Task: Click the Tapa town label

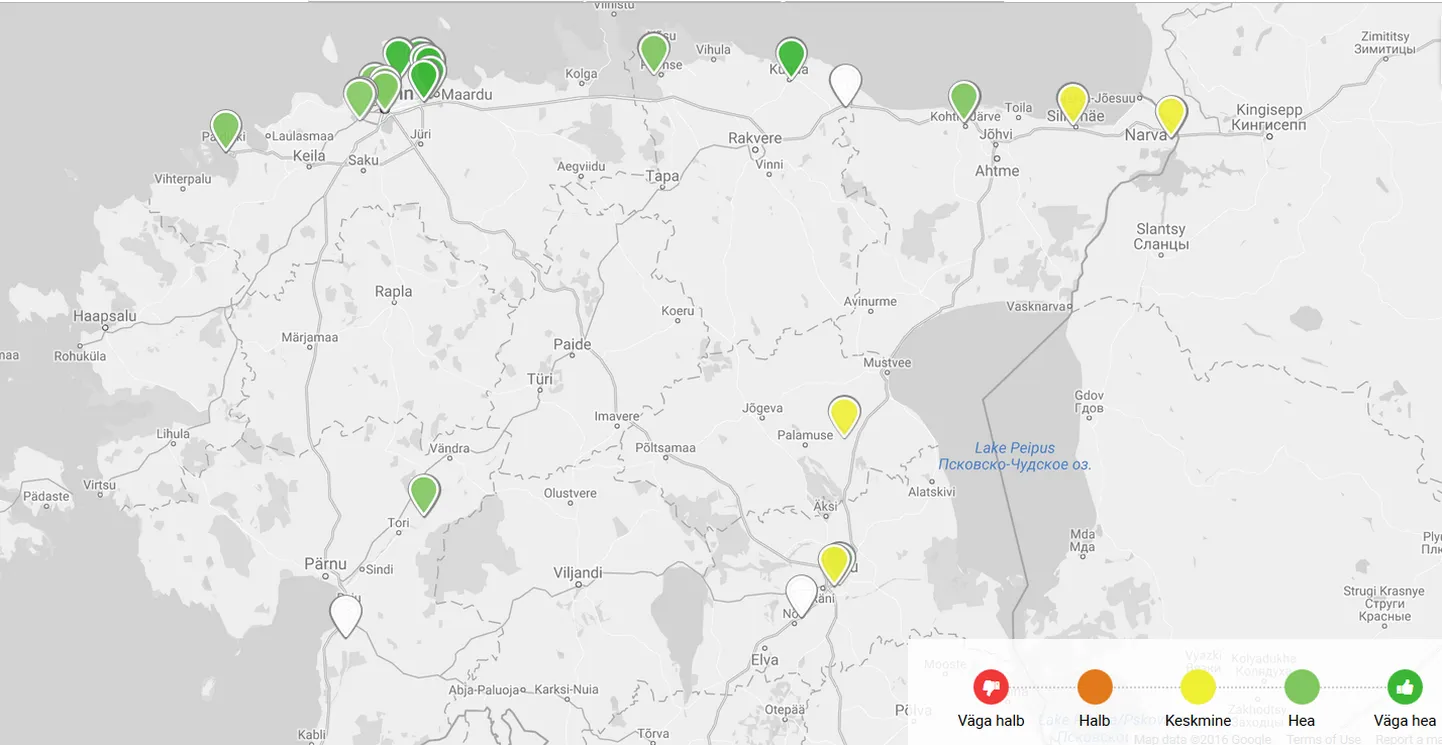Action: point(663,176)
